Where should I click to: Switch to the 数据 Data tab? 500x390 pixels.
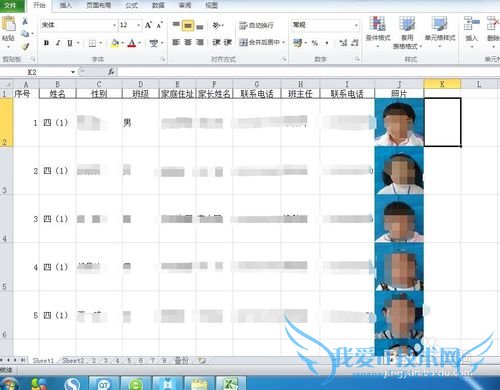(158, 5)
